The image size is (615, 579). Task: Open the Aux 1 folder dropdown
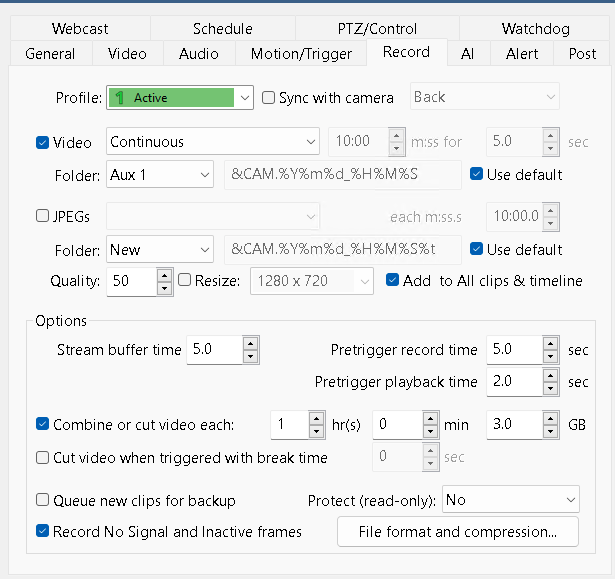point(160,174)
